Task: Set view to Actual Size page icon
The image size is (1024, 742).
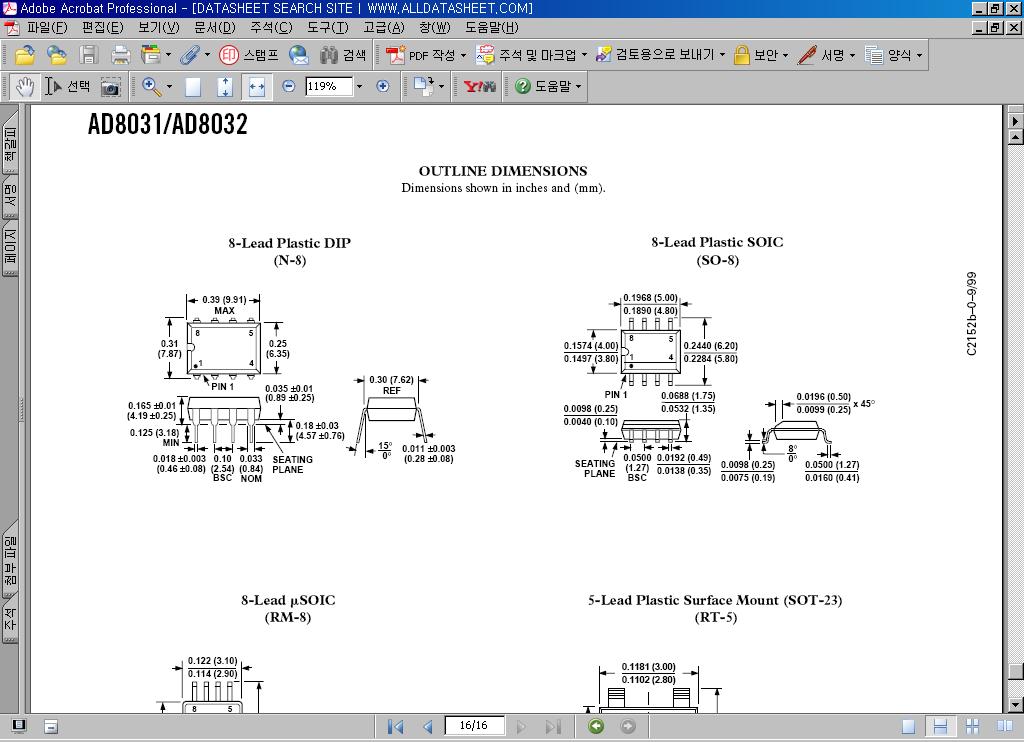Action: [x=193, y=86]
